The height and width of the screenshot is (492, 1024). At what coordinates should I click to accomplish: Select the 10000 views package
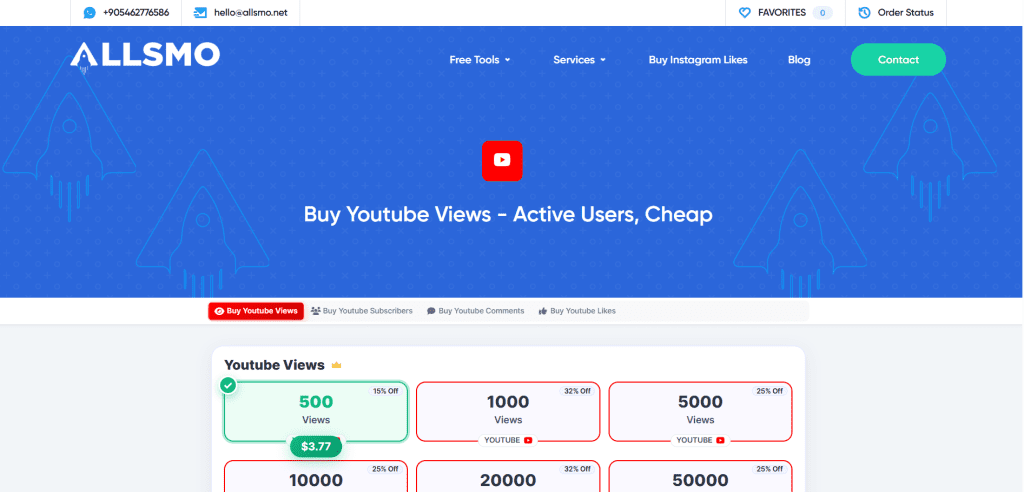click(x=316, y=476)
